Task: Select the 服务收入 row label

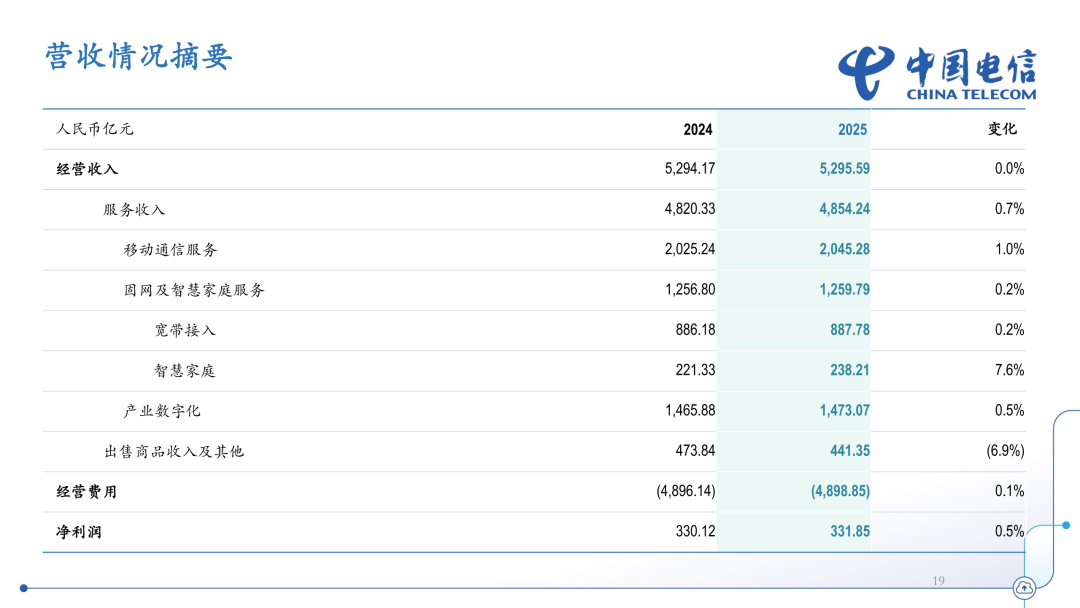Action: (134, 210)
